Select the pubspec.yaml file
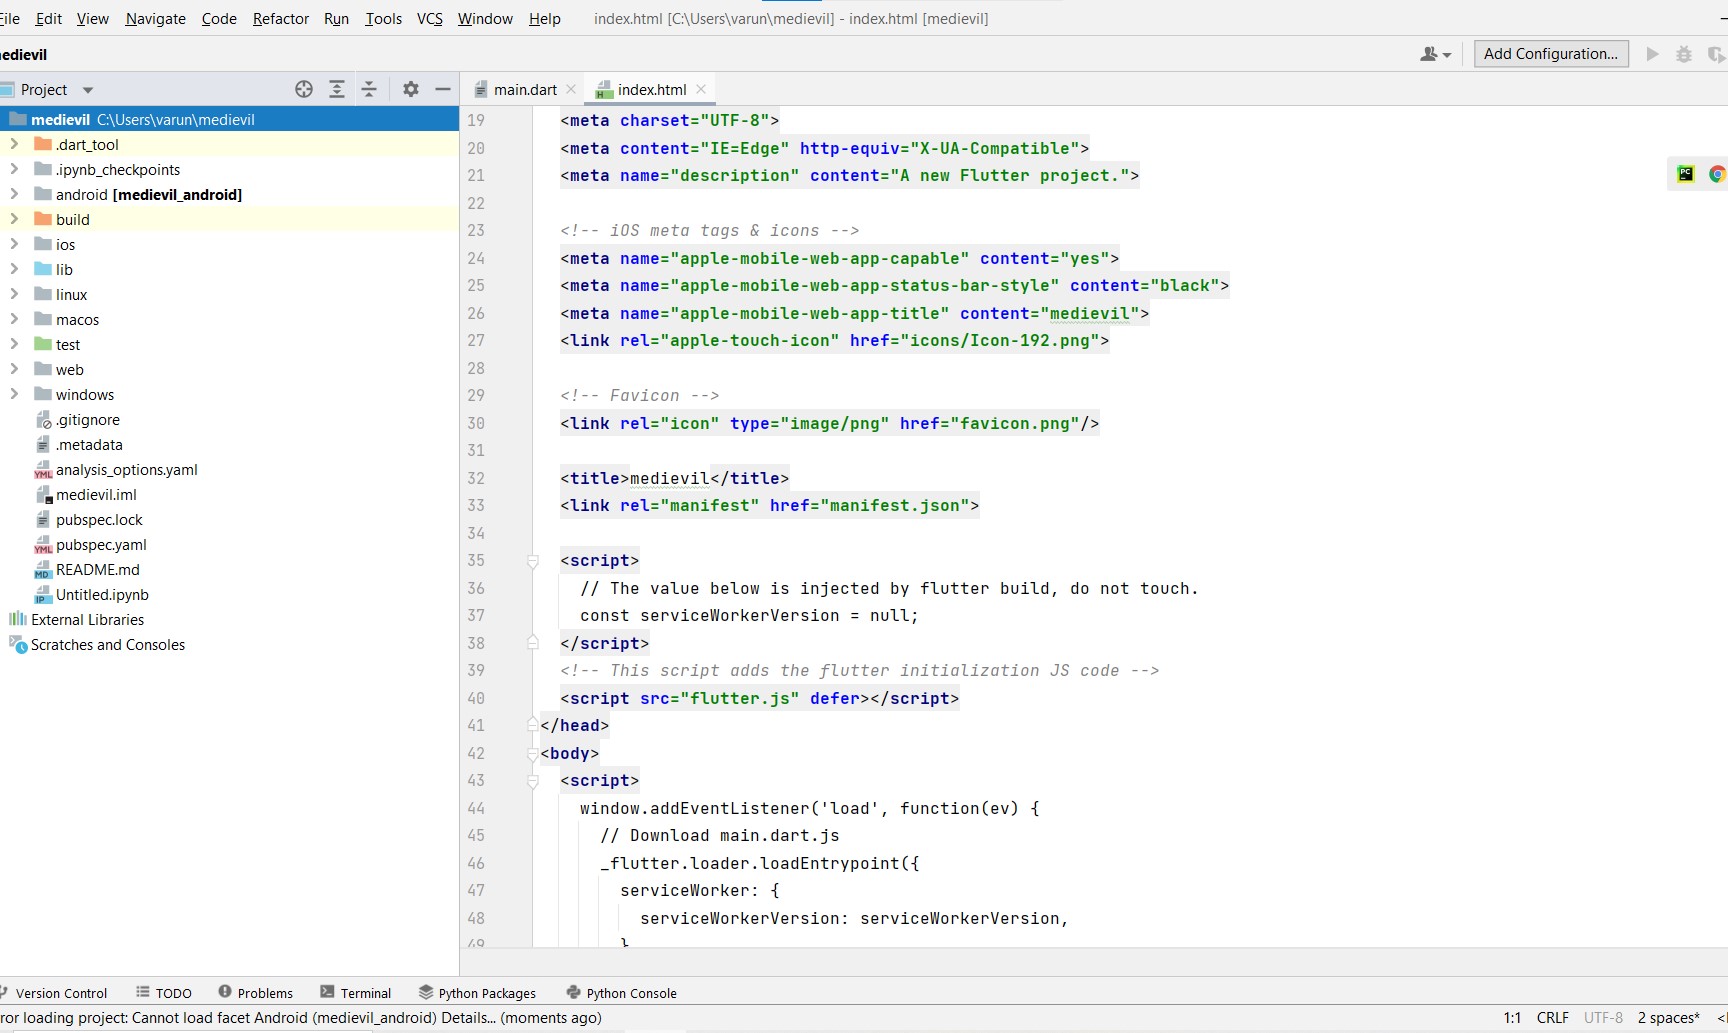The width and height of the screenshot is (1728, 1033). 101,545
